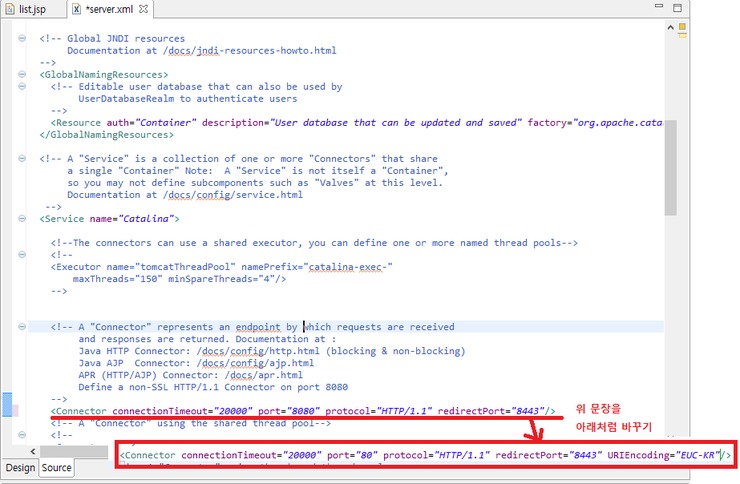Collapse the Service name Catalina element
The image size is (740, 484).
[x=22, y=219]
